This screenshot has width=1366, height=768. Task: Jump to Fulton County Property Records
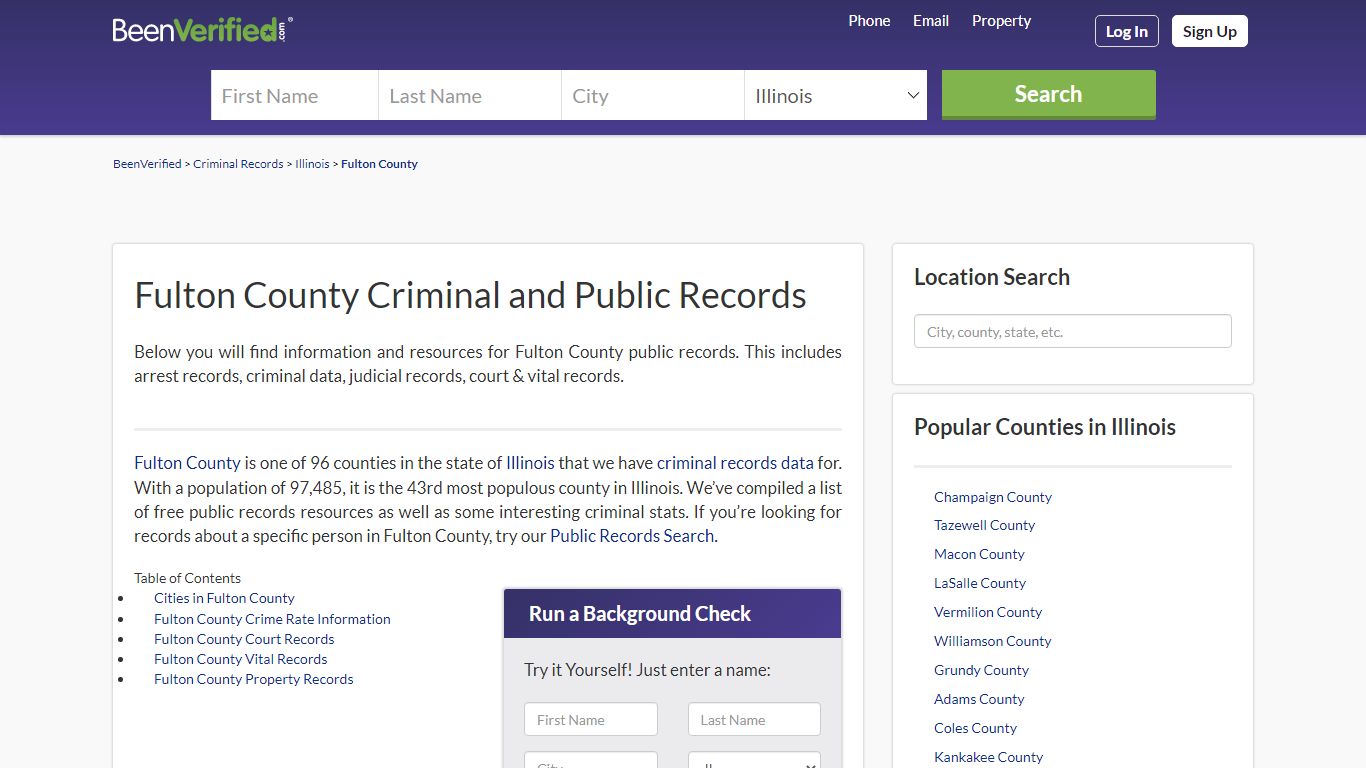pyautogui.click(x=254, y=679)
